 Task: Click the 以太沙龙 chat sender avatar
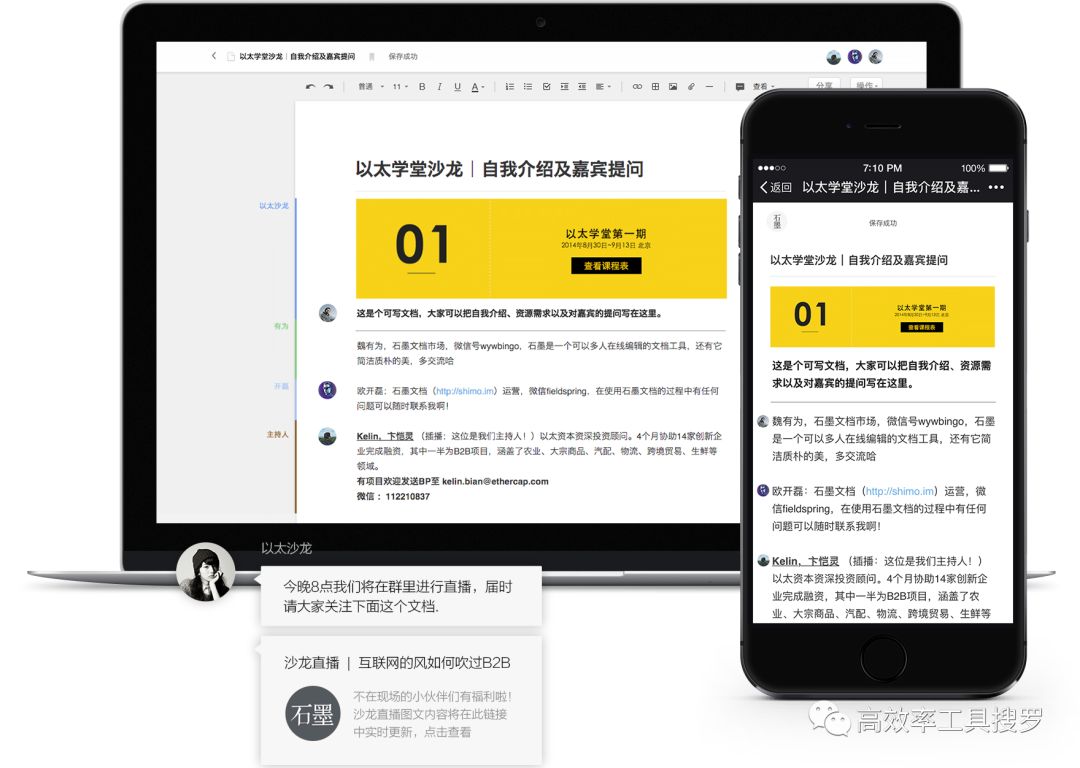[206, 572]
